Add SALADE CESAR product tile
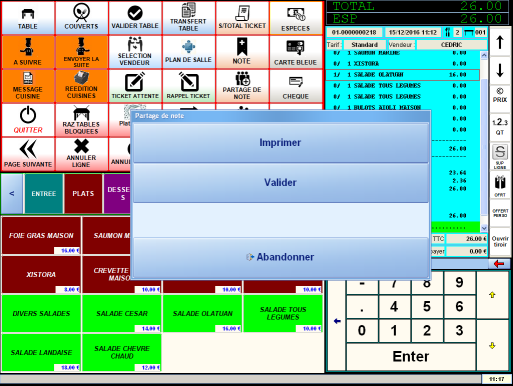Image resolution: width=513 pixels, height=386 pixels. 122,314
